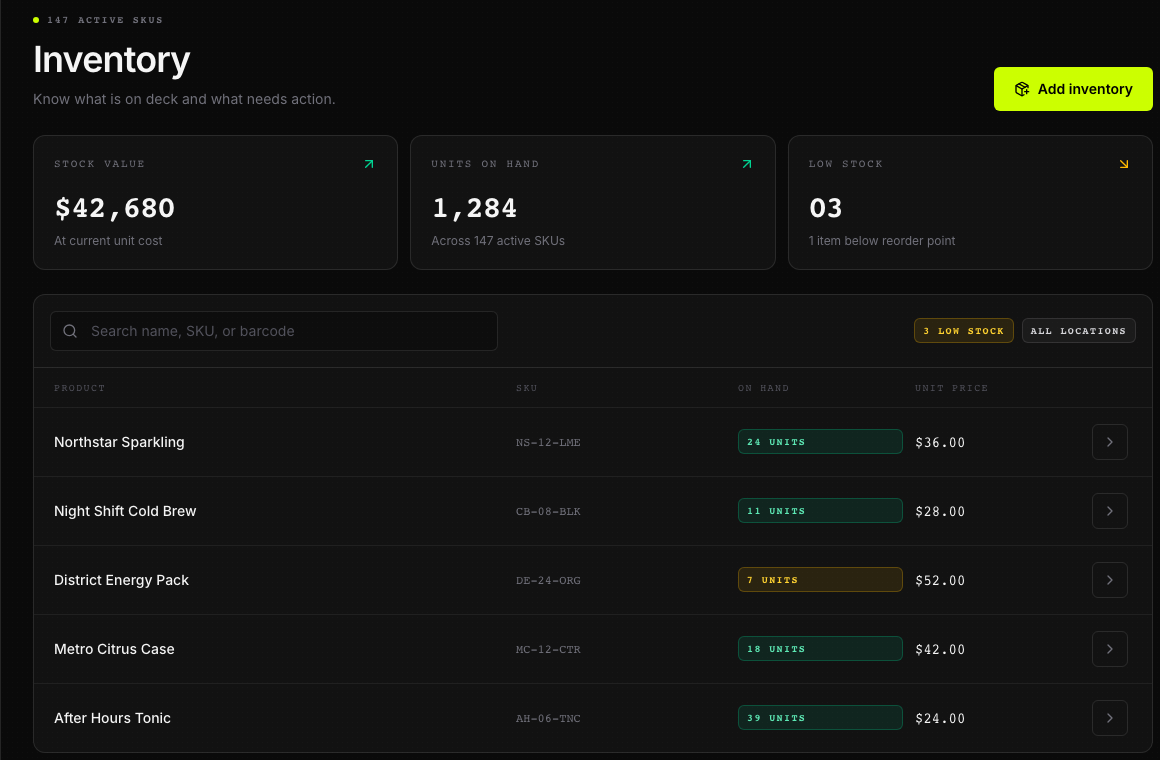Select the After Hours Tonic product name

(x=112, y=718)
